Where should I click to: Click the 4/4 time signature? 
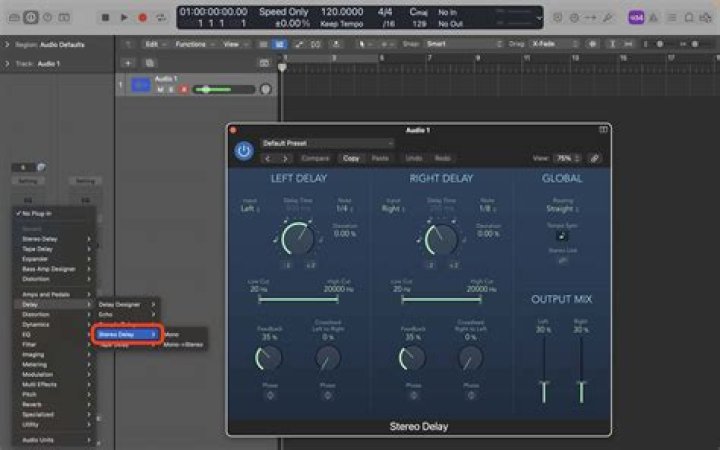[x=385, y=11]
